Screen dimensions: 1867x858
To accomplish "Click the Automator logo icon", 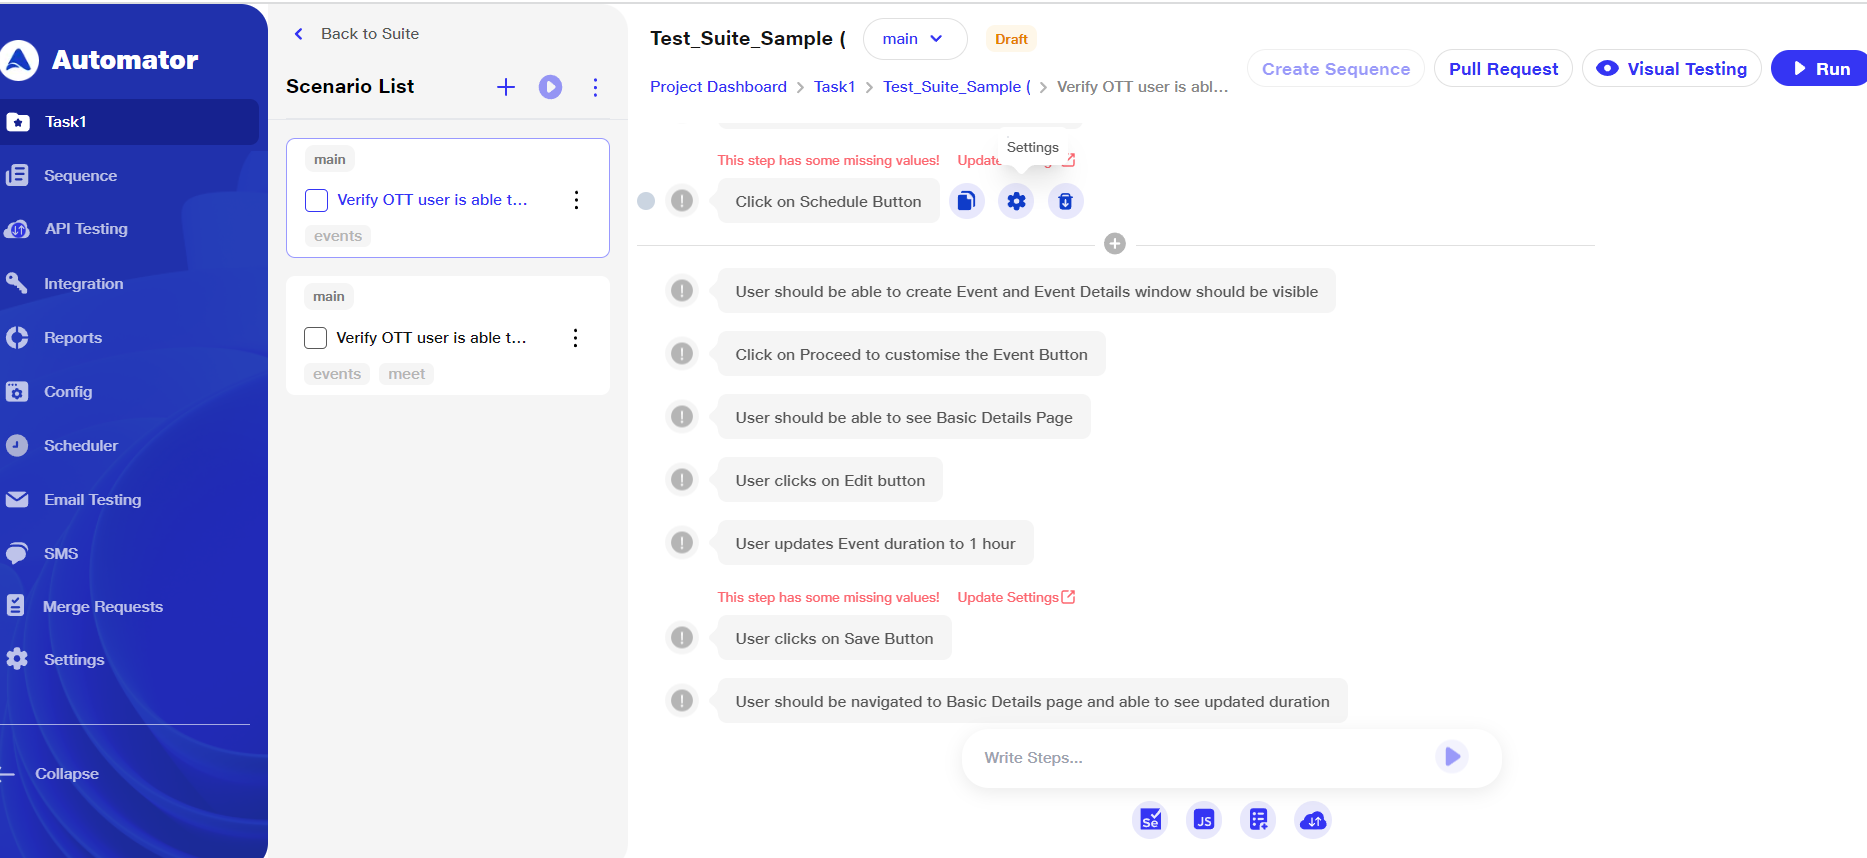I will [x=18, y=60].
